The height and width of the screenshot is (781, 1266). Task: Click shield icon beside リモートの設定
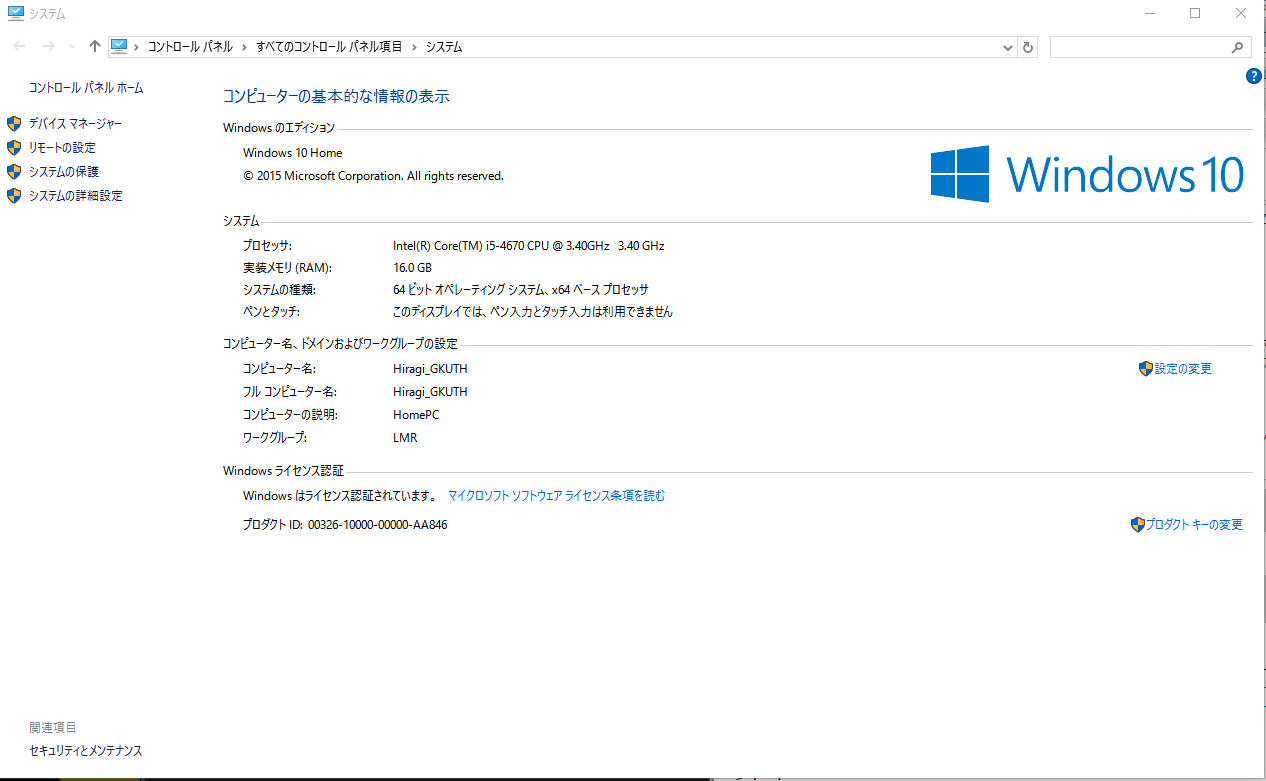14,147
